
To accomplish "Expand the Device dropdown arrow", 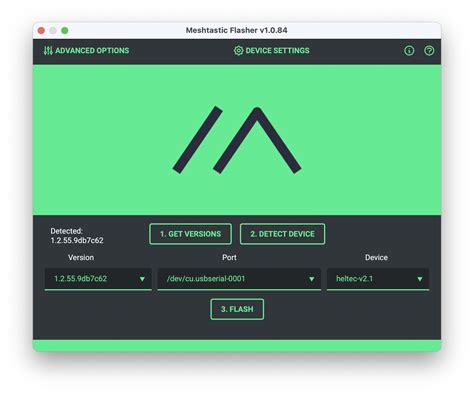I will pos(420,279).
